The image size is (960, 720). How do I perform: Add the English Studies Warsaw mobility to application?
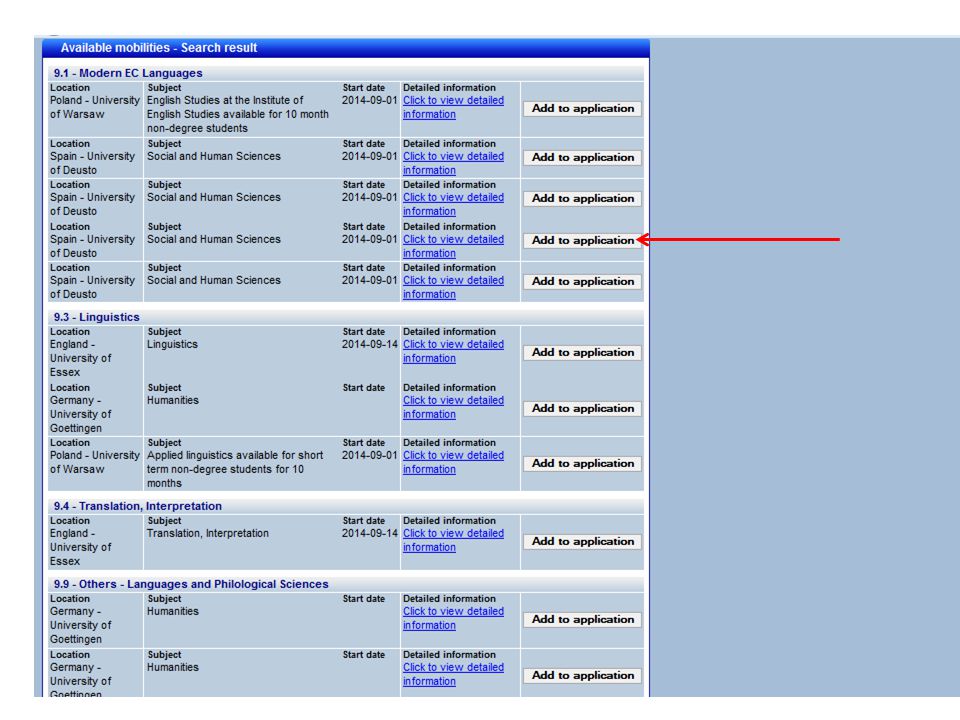point(582,108)
